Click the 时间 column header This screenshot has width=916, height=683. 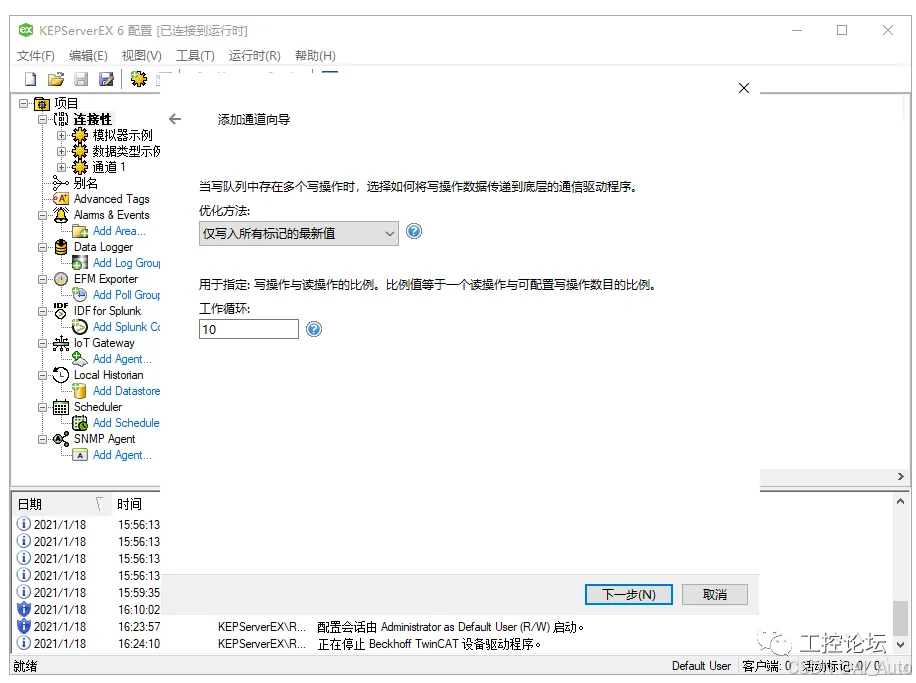pyautogui.click(x=136, y=504)
